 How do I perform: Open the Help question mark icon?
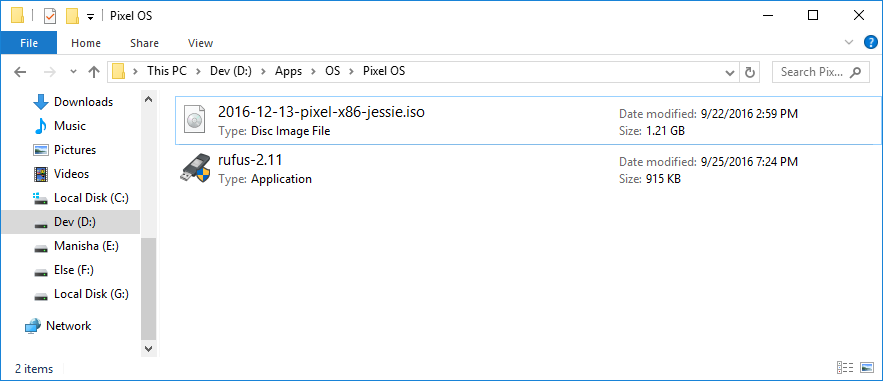pyautogui.click(x=871, y=42)
